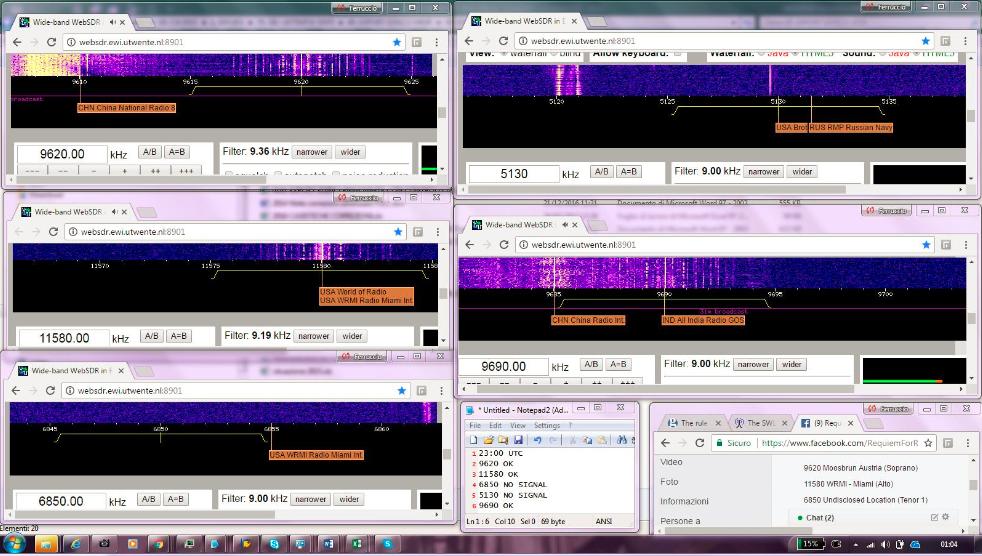Screen dimensions: 982x556
Task: Click narrower filter in 9620 kHz window
Action: 312,152
